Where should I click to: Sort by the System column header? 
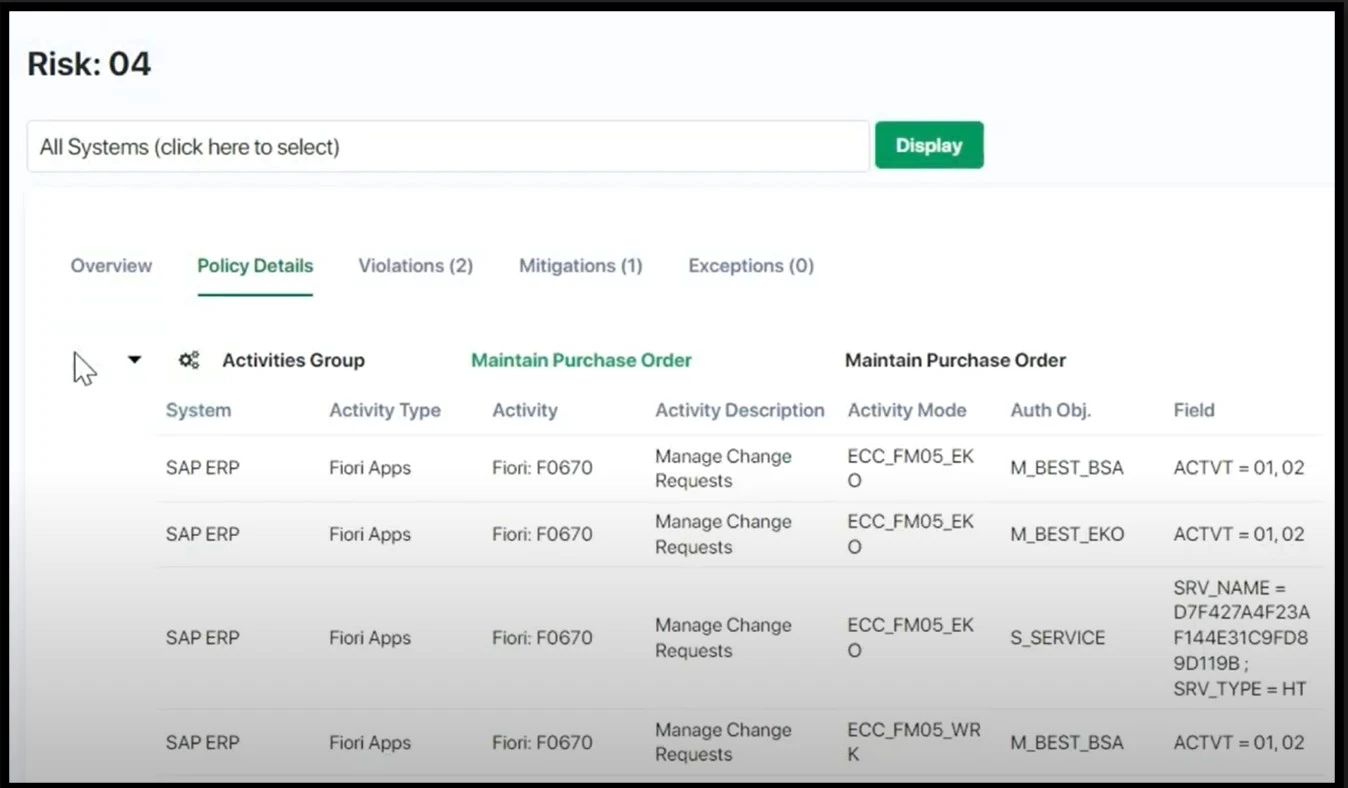pos(198,410)
